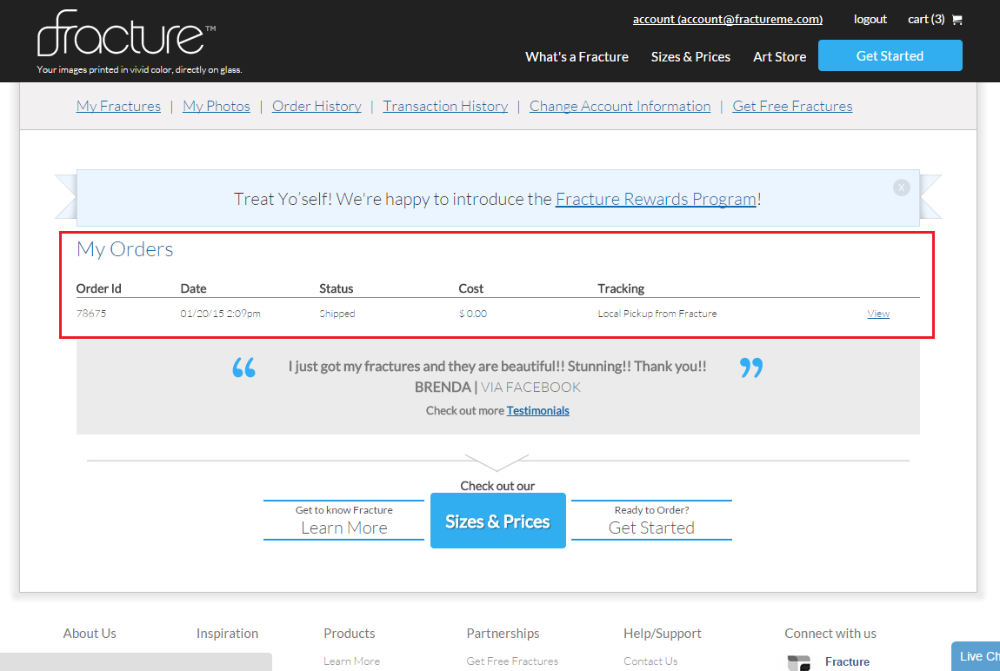
Task: Go to My Fractures tab
Action: click(119, 106)
